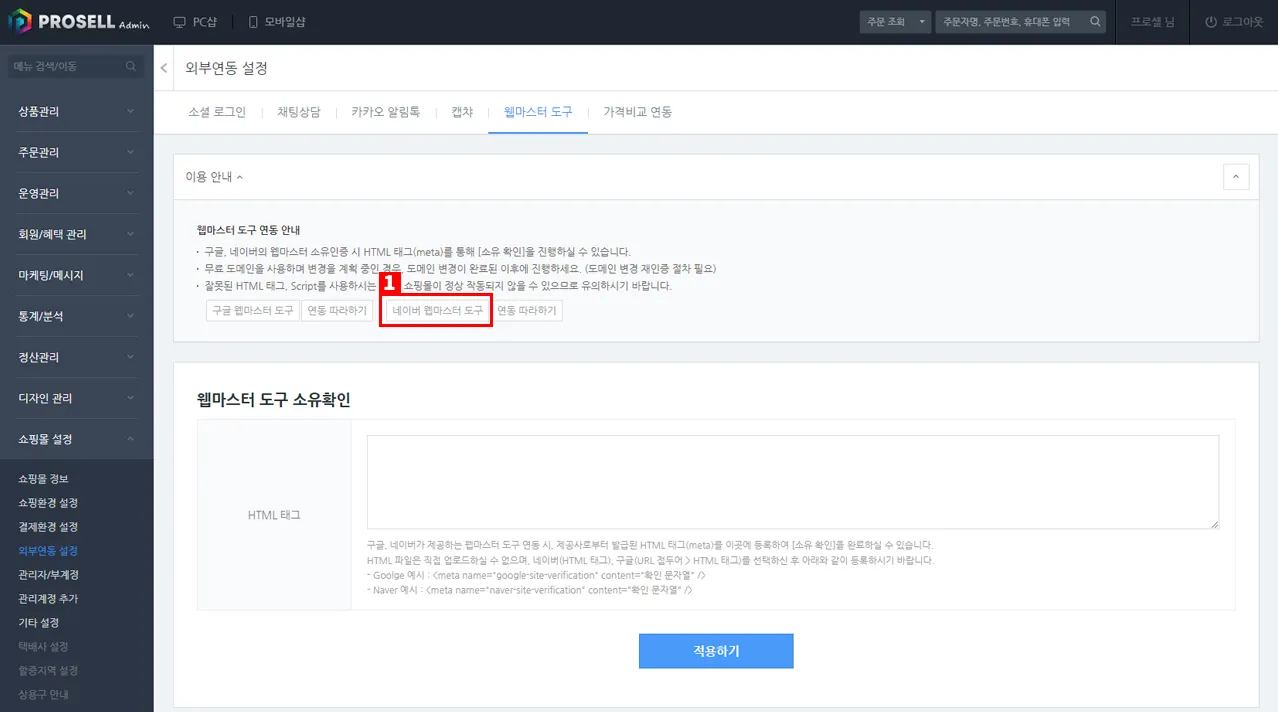1278x712 pixels.
Task: Expand the 회원/혜택 관리 menu
Action: point(76,234)
